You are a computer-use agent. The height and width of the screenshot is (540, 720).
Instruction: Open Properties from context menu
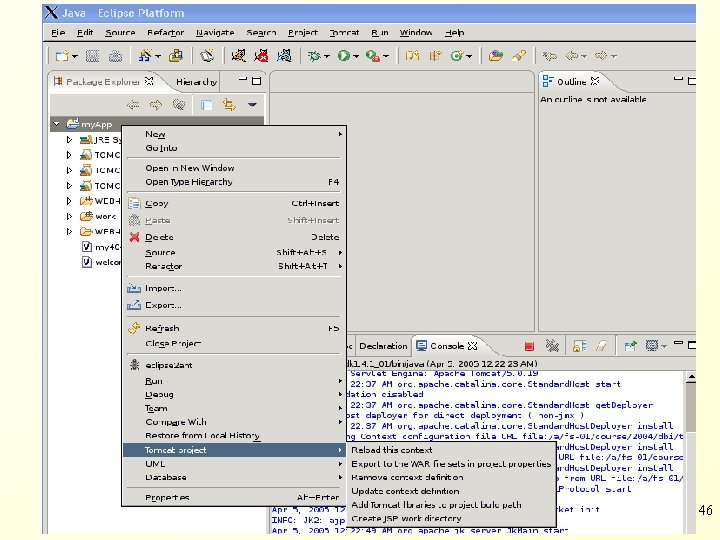point(234,497)
